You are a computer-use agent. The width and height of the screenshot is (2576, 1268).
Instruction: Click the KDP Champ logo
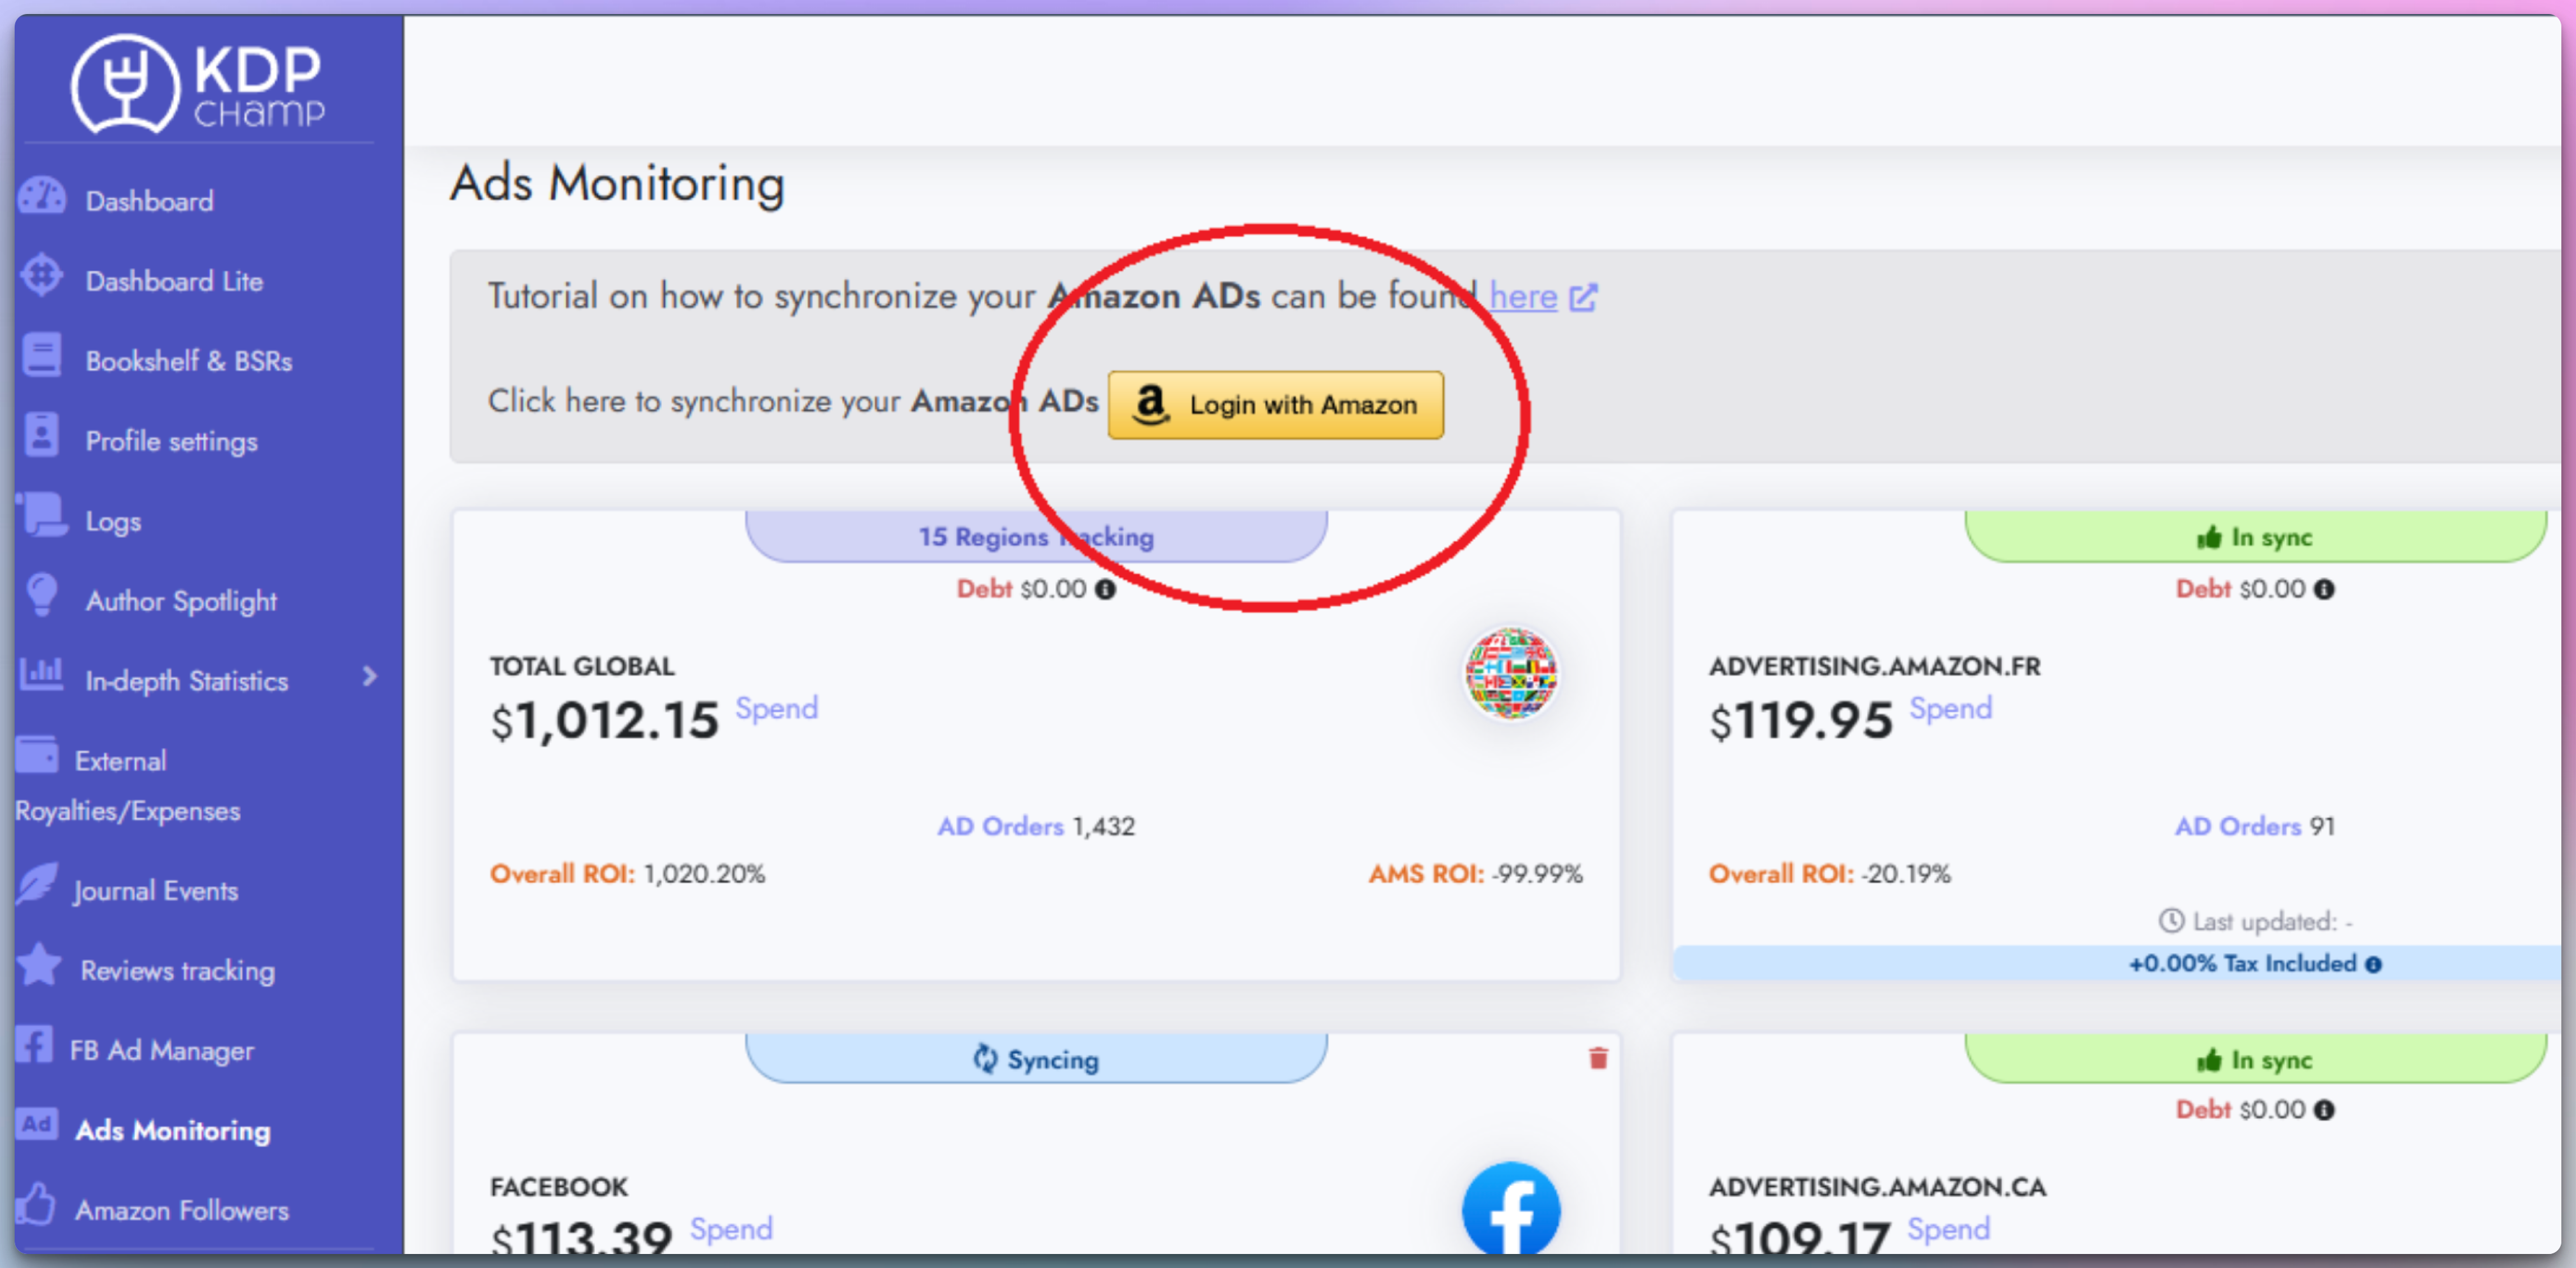click(x=198, y=85)
